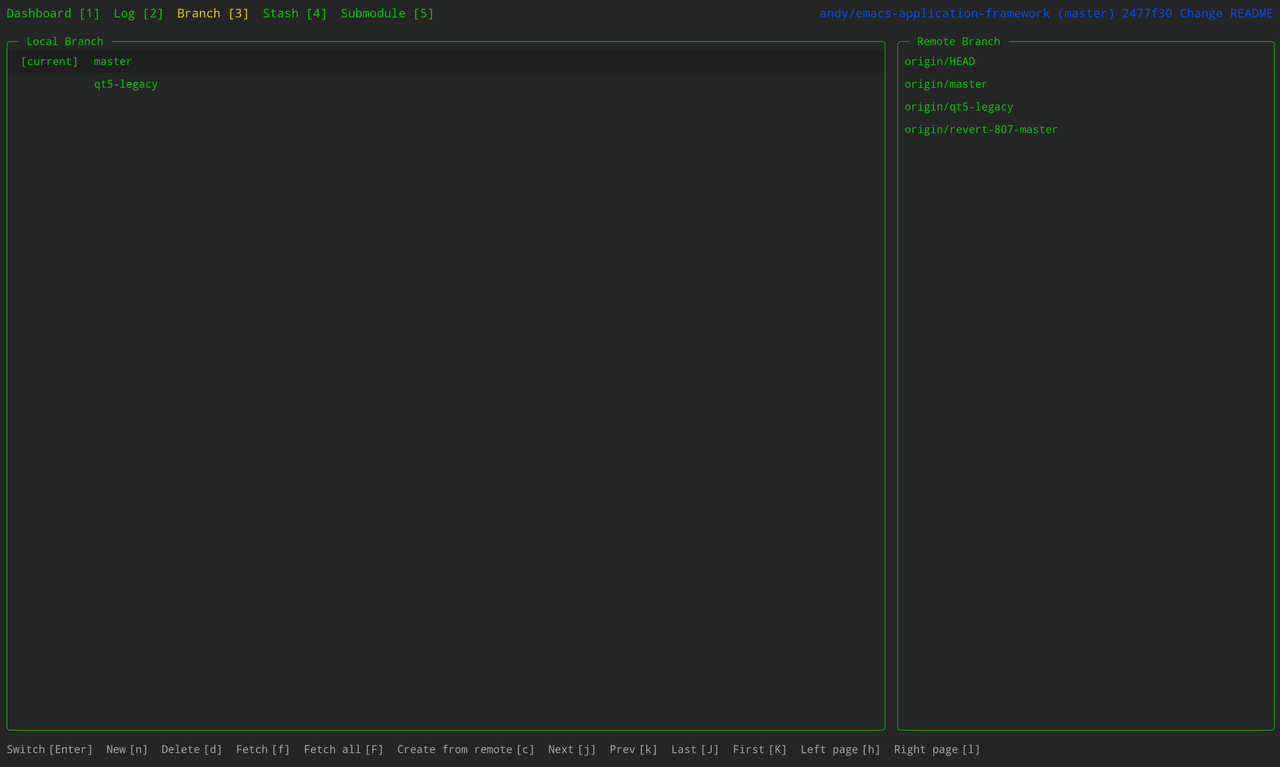Click the Local Branch panel title
1280x767 pixels.
pyautogui.click(x=65, y=42)
